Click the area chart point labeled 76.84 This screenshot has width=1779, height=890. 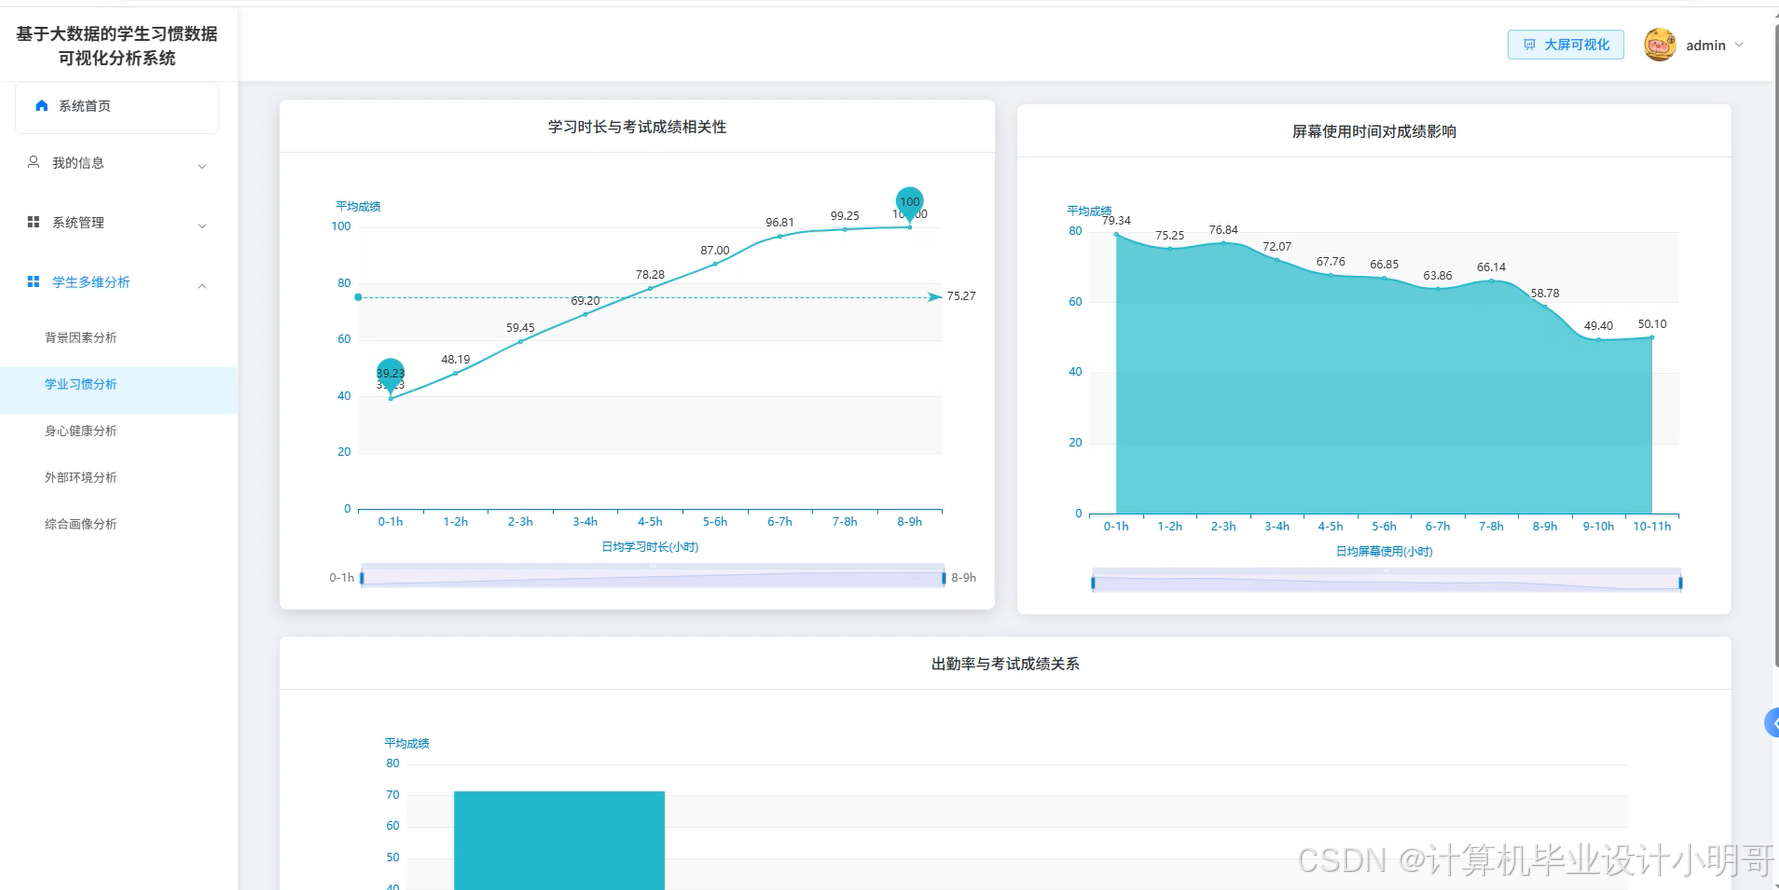pos(1223,243)
